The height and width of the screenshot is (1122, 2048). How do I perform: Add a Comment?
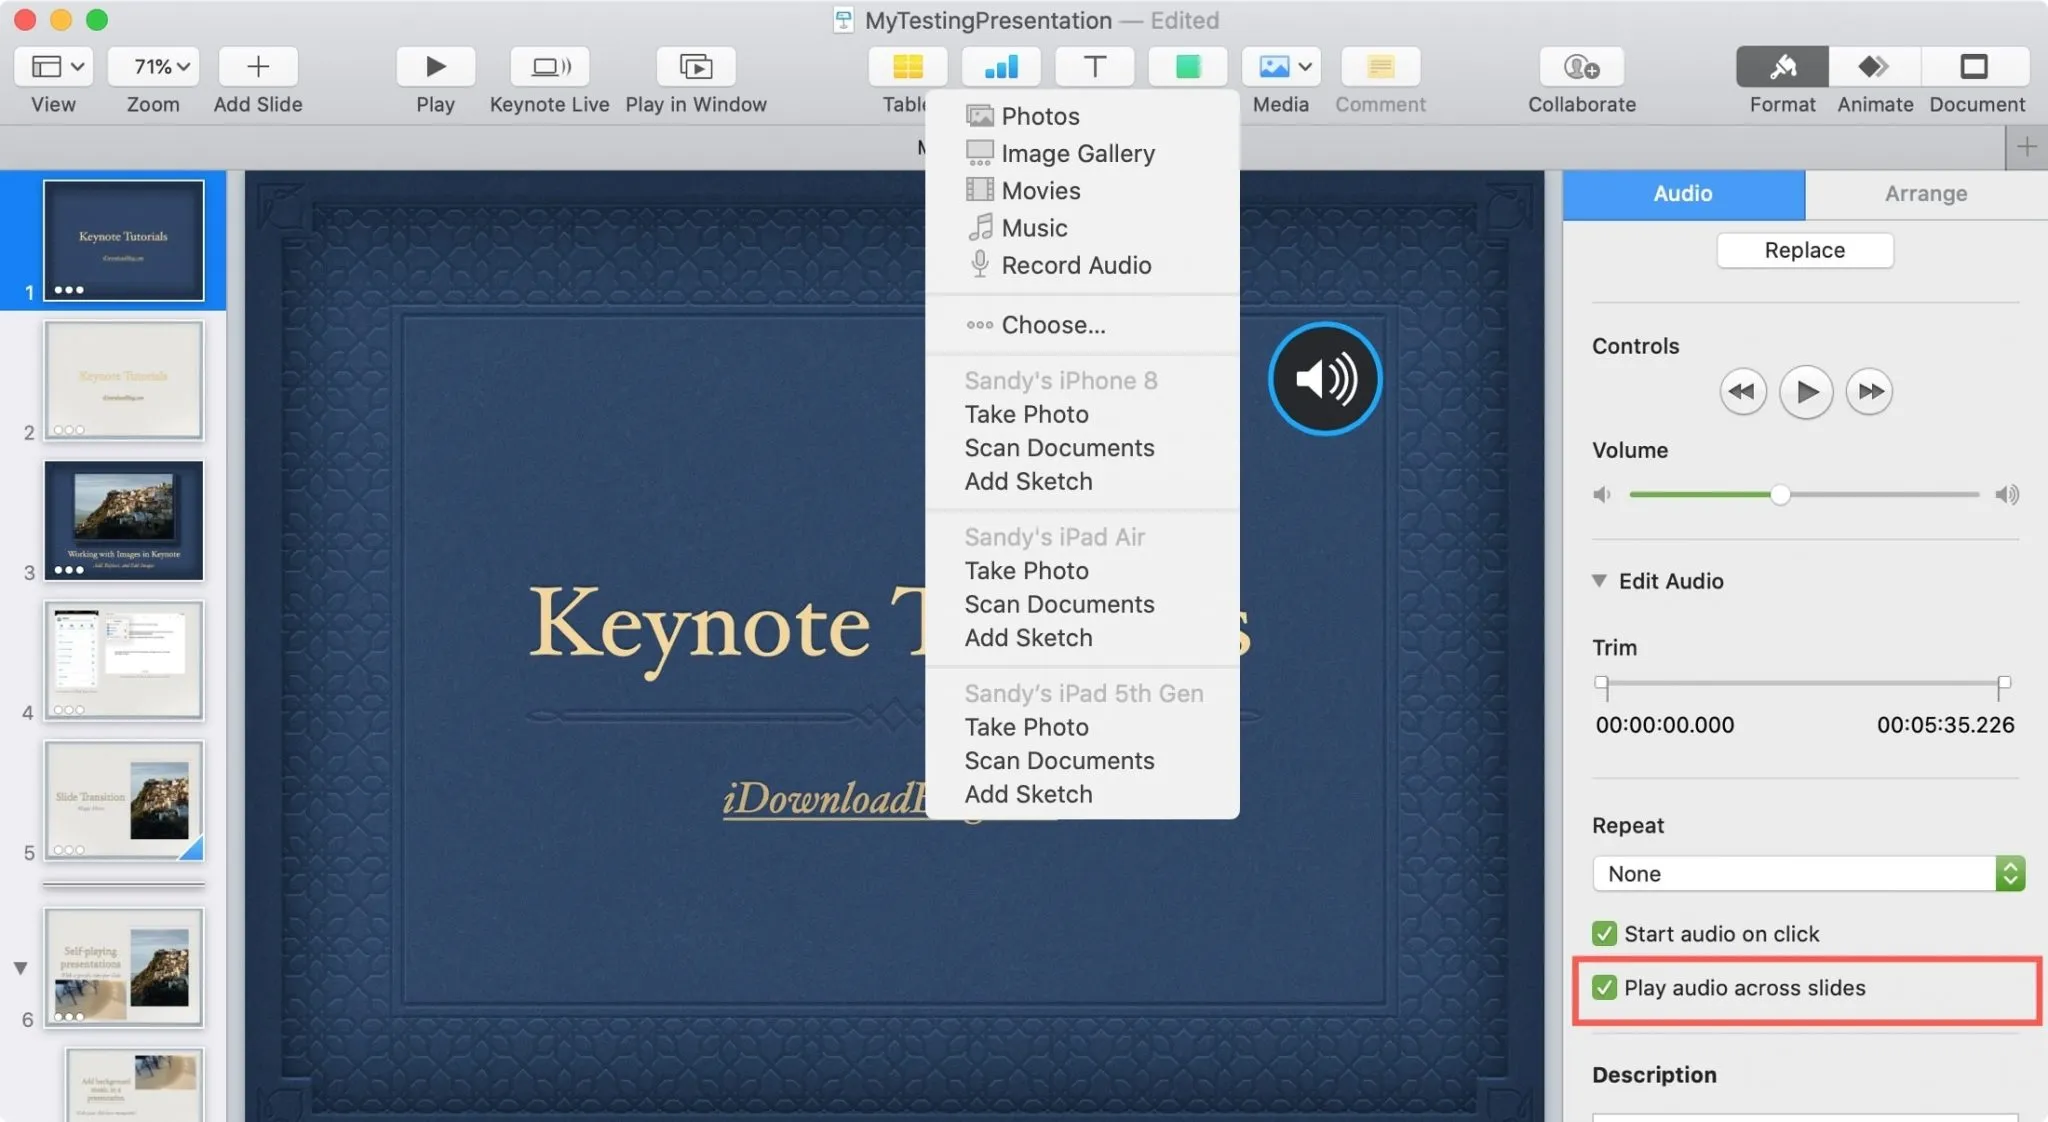[x=1378, y=66]
